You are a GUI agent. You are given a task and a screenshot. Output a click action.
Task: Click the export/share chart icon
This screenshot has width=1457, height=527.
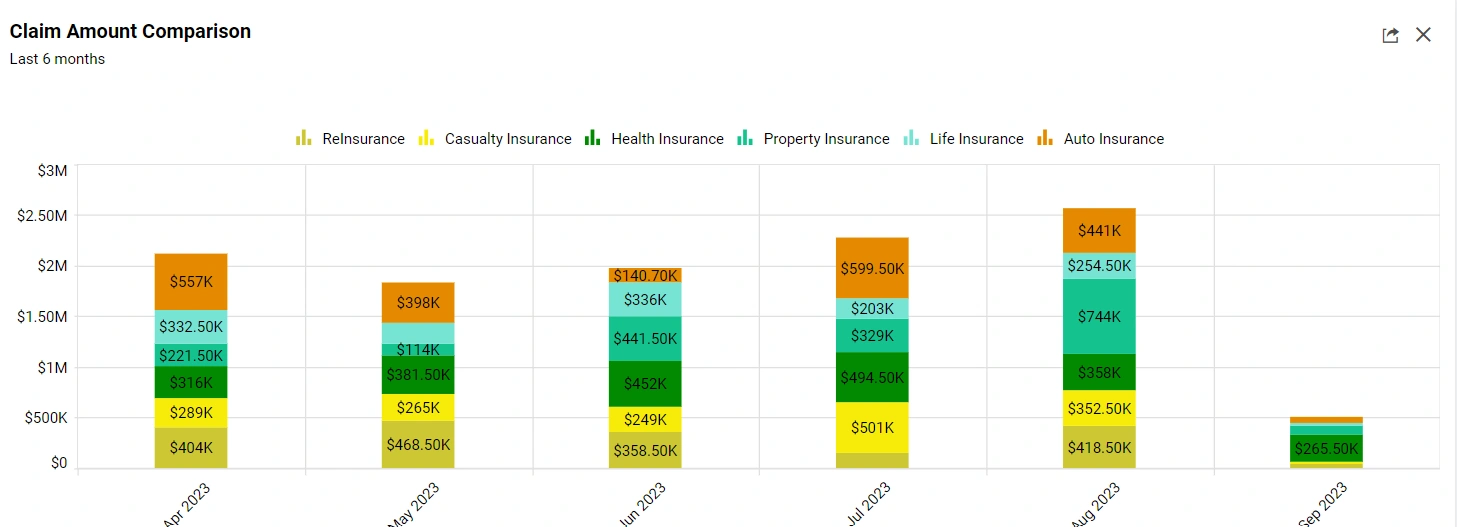(1390, 35)
